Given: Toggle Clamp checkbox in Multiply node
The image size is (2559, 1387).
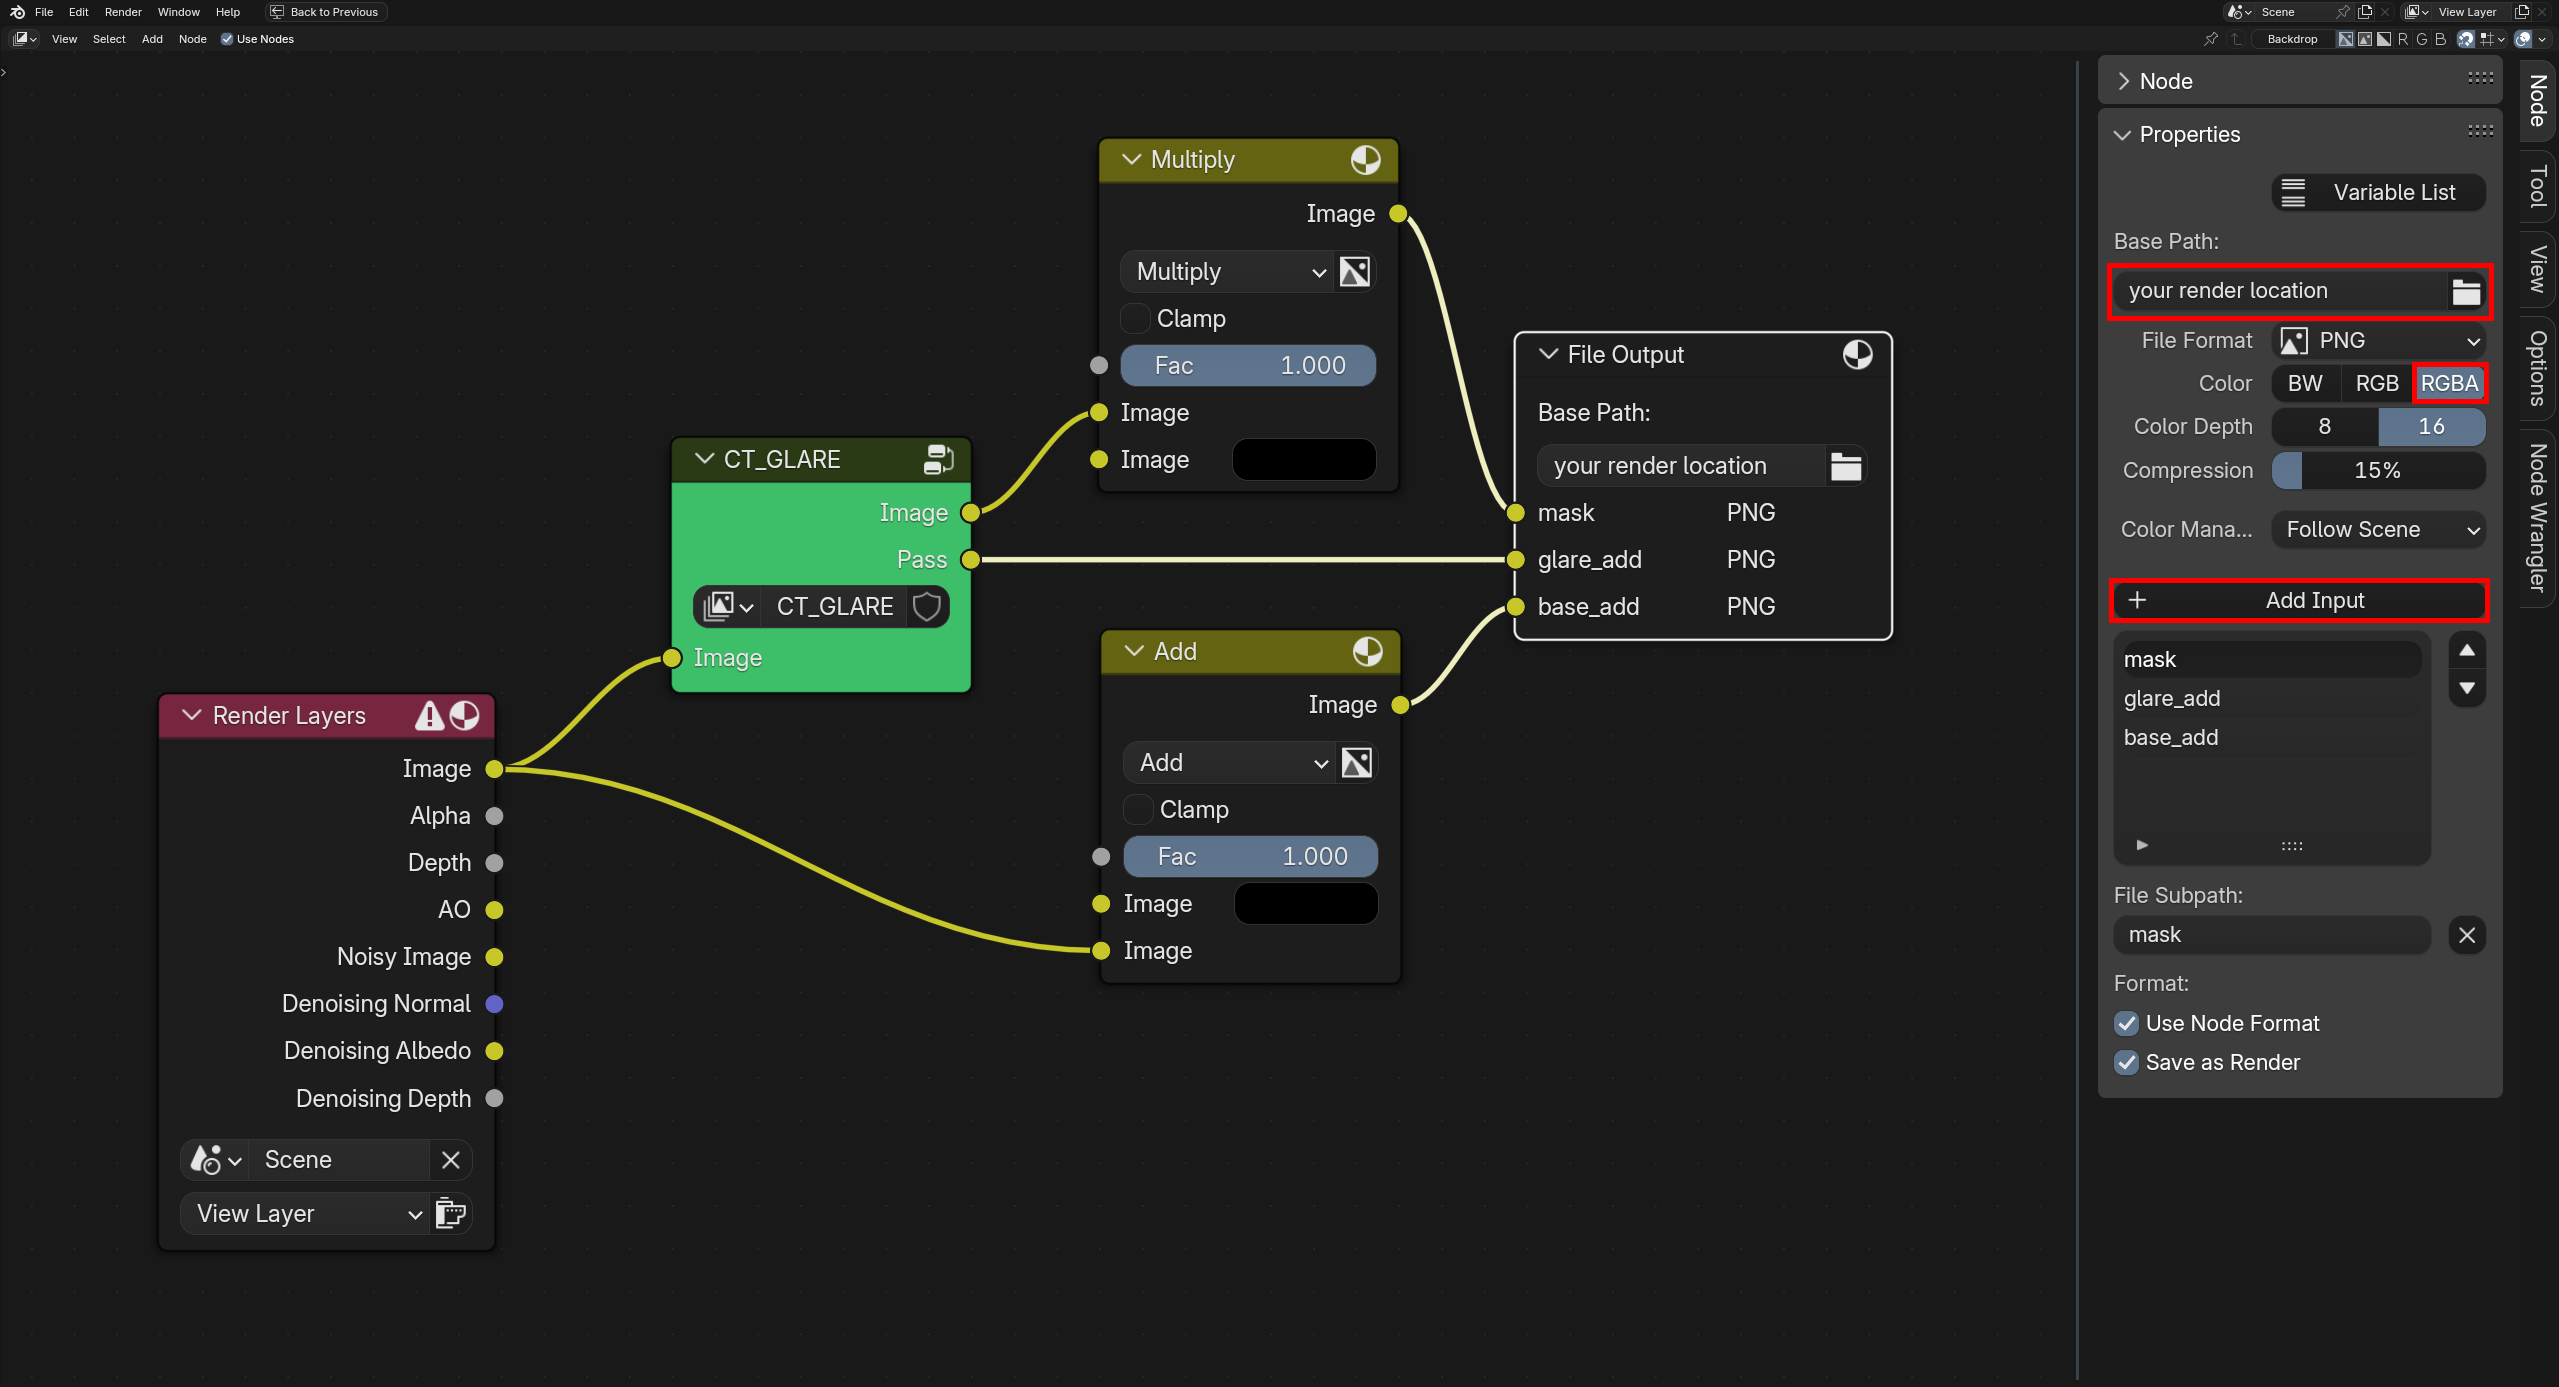Looking at the screenshot, I should pos(1135,318).
